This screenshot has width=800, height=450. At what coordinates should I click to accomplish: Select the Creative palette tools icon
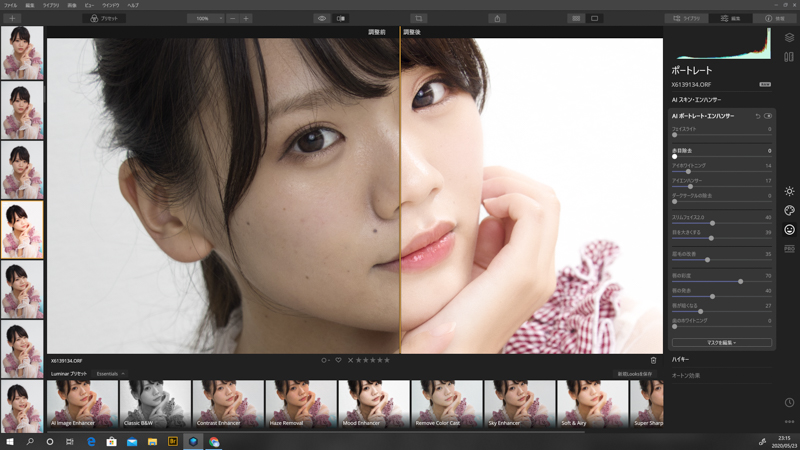(789, 210)
